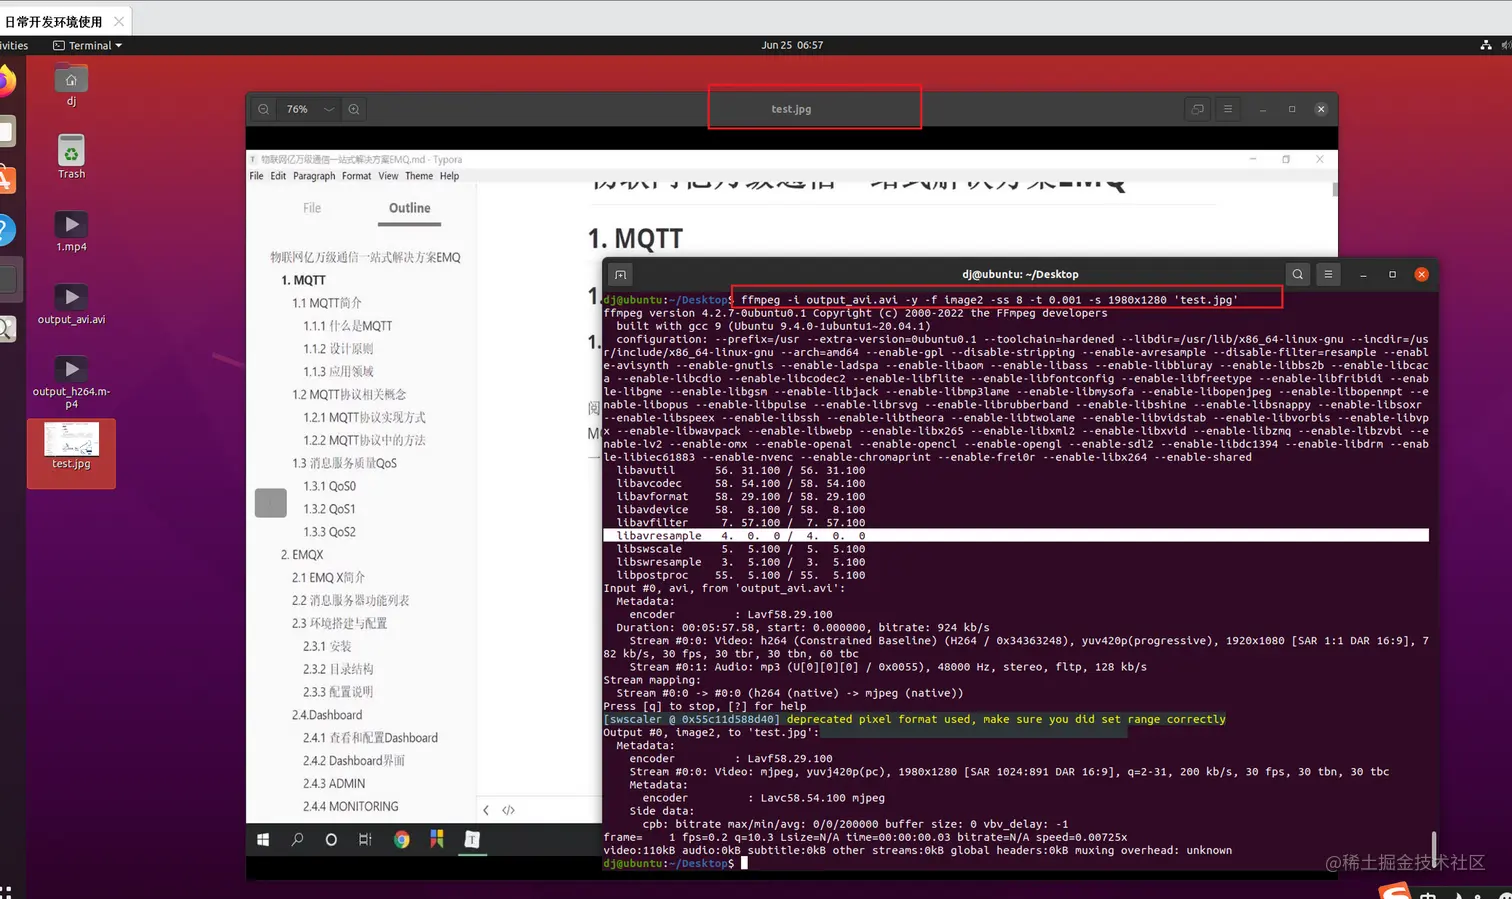
Task: Zoom out in image viewer toolbar
Action: tap(263, 109)
